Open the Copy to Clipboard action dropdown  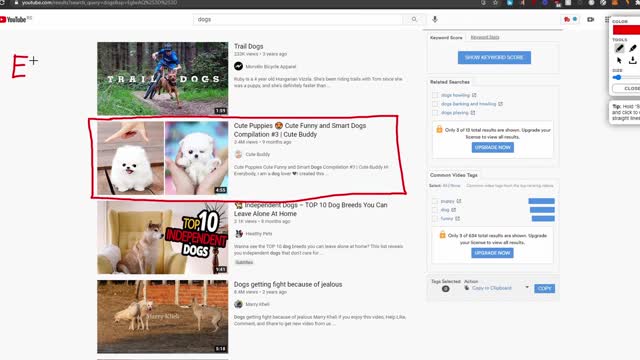click(496, 288)
